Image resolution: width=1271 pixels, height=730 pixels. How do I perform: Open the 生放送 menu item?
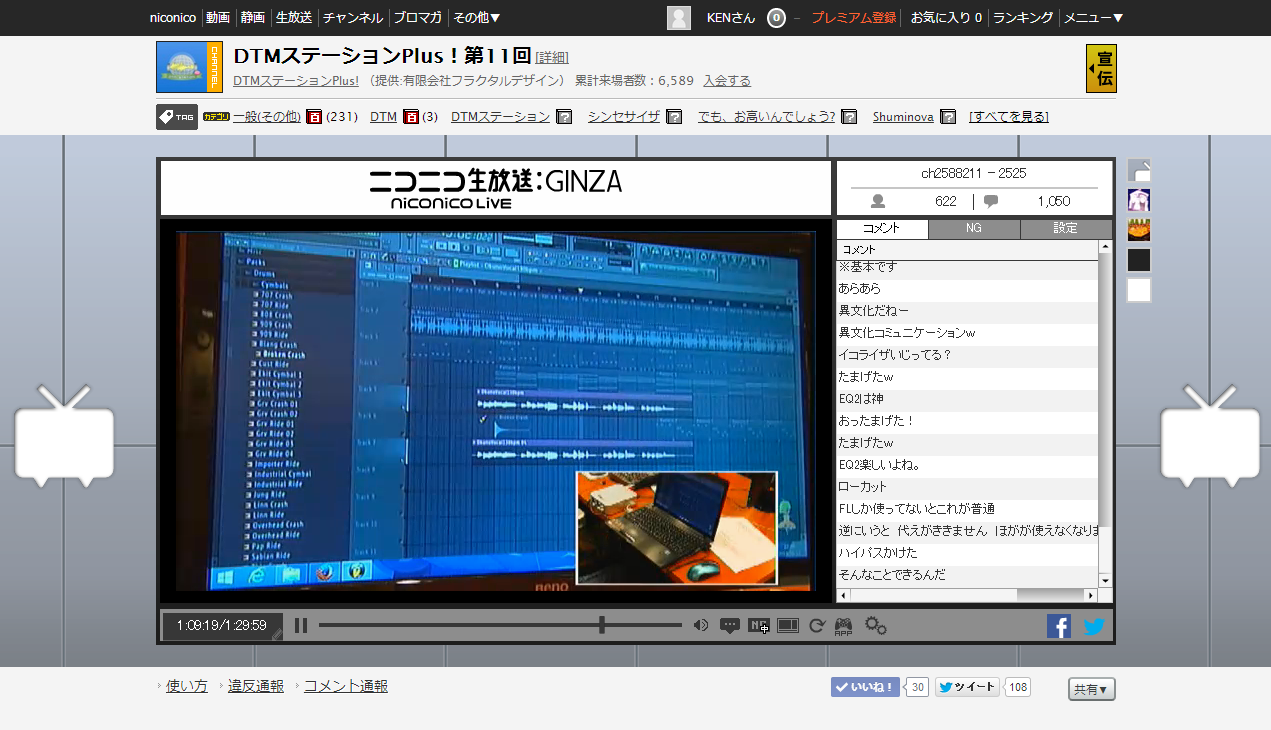pos(294,18)
